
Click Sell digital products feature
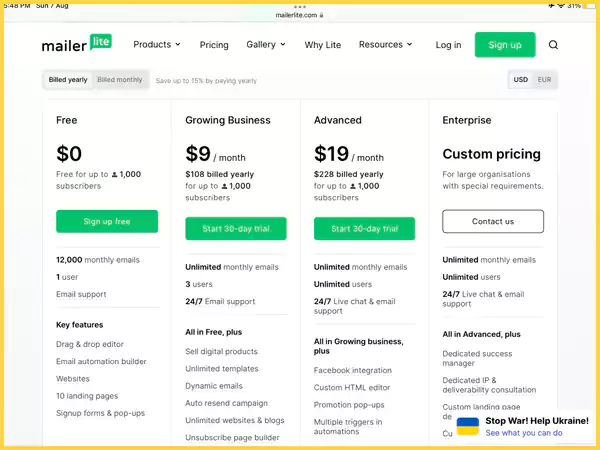221,351
